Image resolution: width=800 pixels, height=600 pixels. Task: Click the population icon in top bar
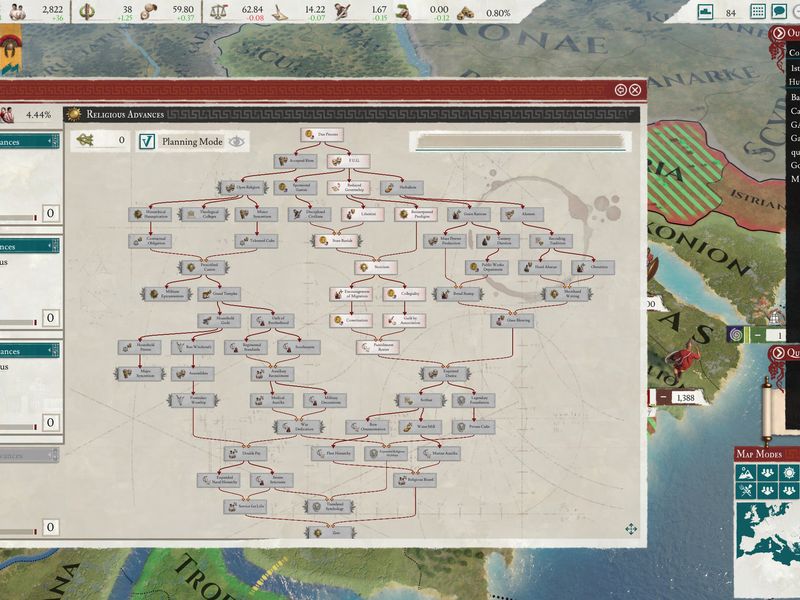17,11
